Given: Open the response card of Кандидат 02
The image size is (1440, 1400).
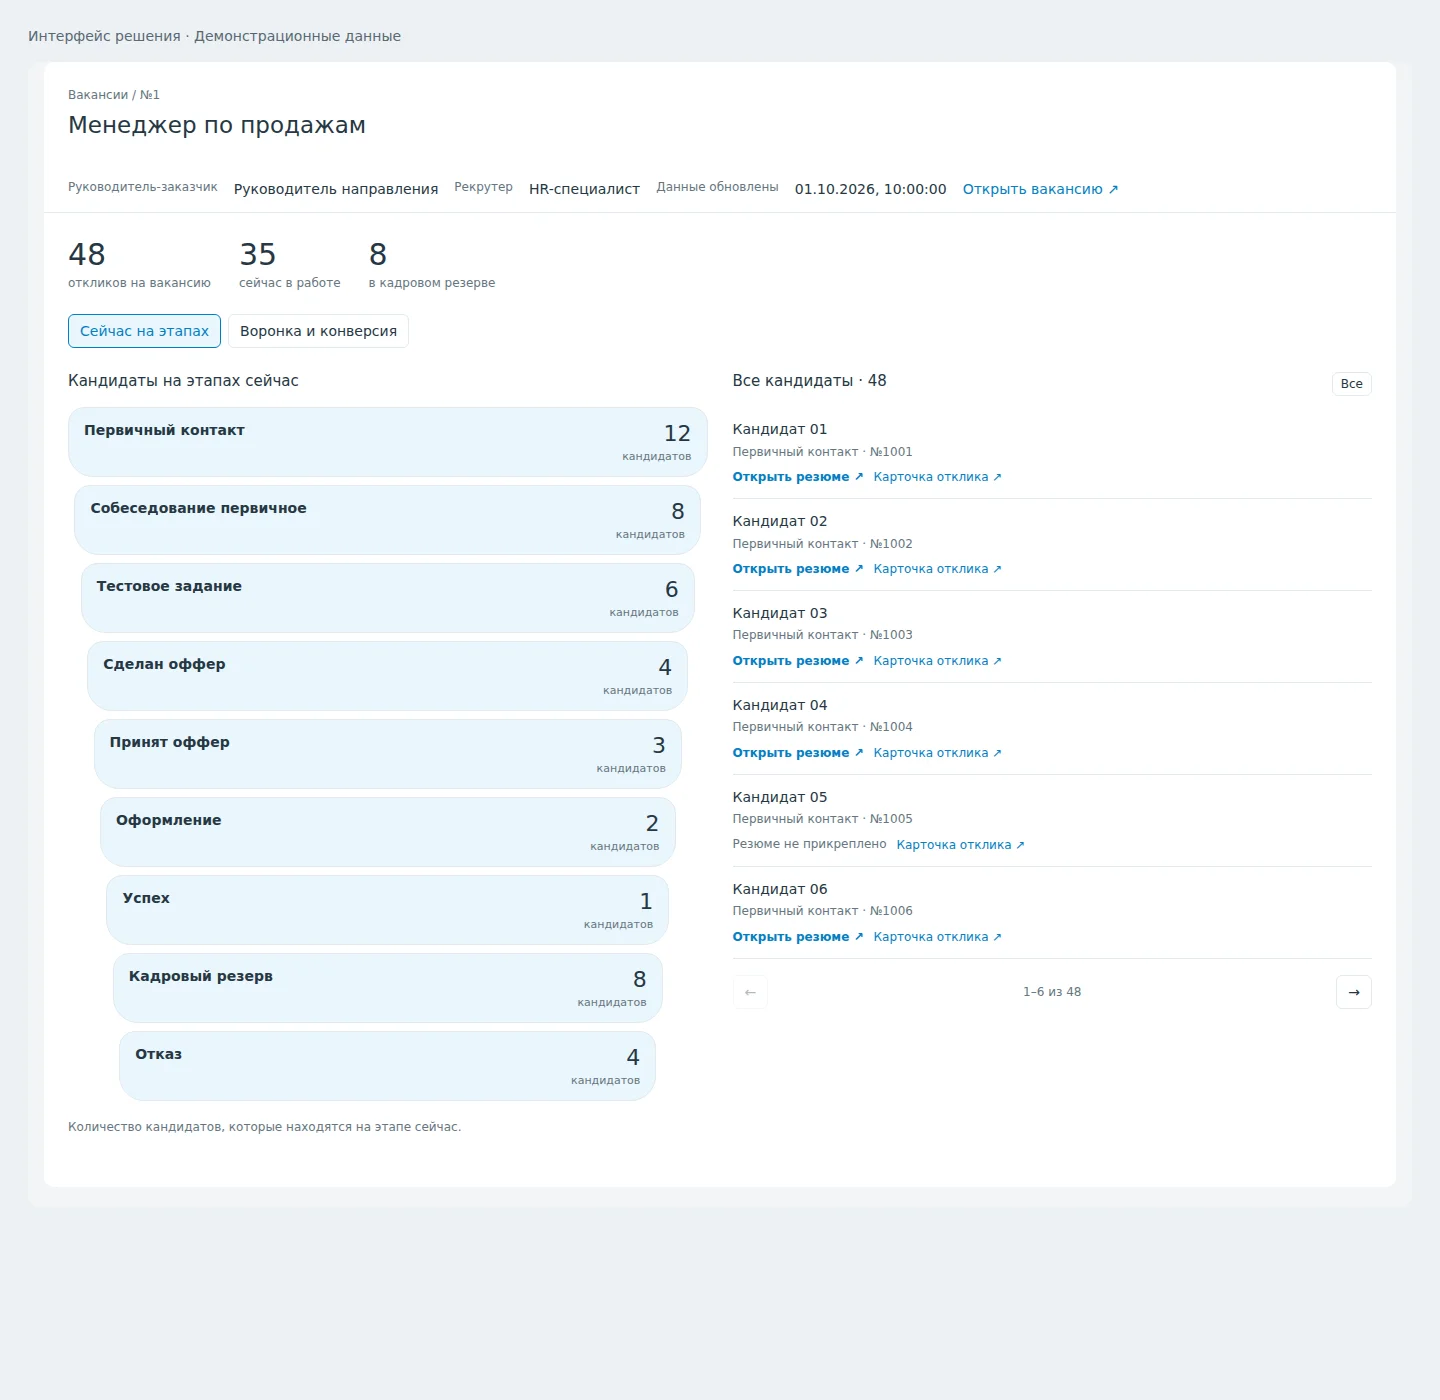Looking at the screenshot, I should [x=937, y=569].
